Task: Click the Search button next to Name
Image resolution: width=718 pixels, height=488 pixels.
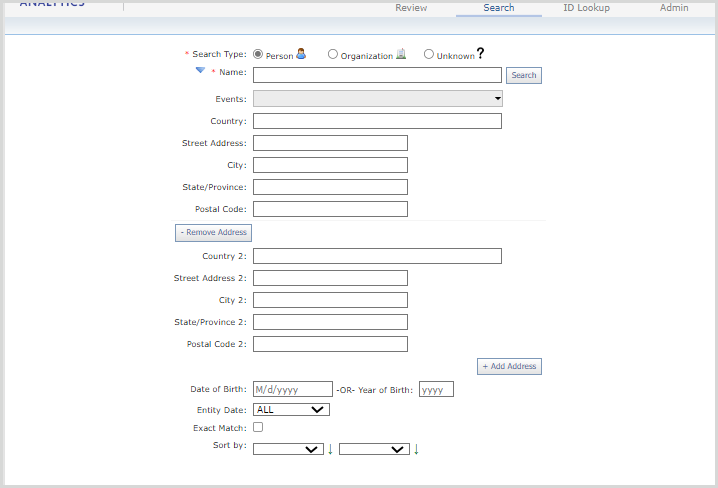Action: point(524,75)
